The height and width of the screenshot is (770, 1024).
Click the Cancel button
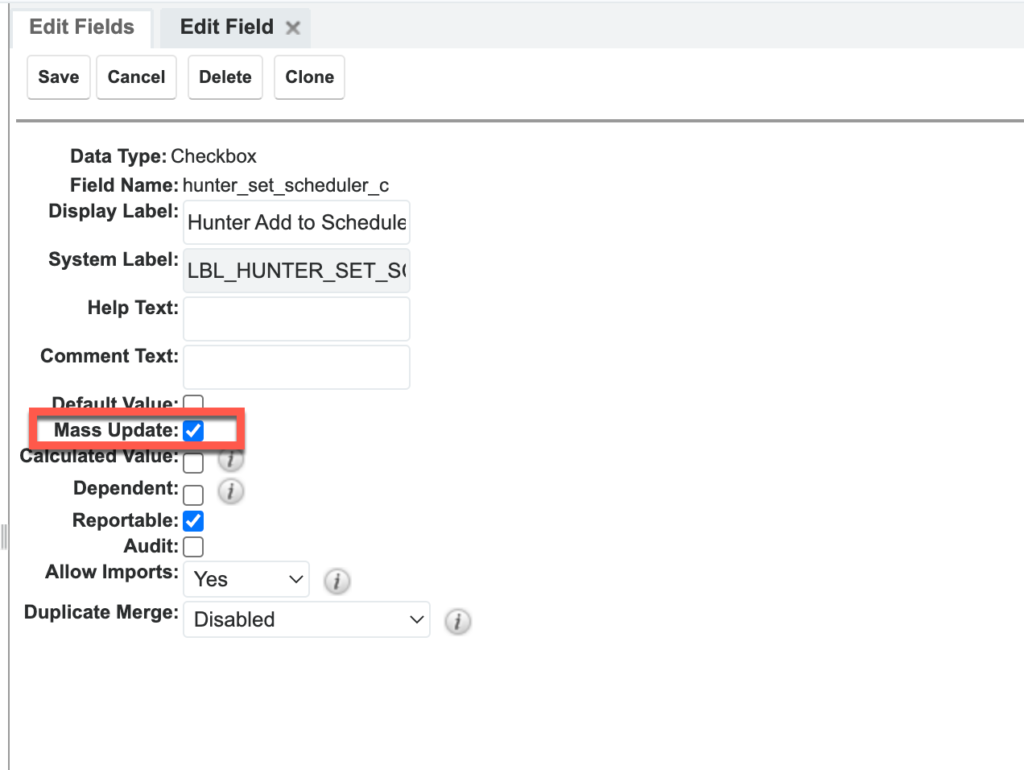pos(136,78)
